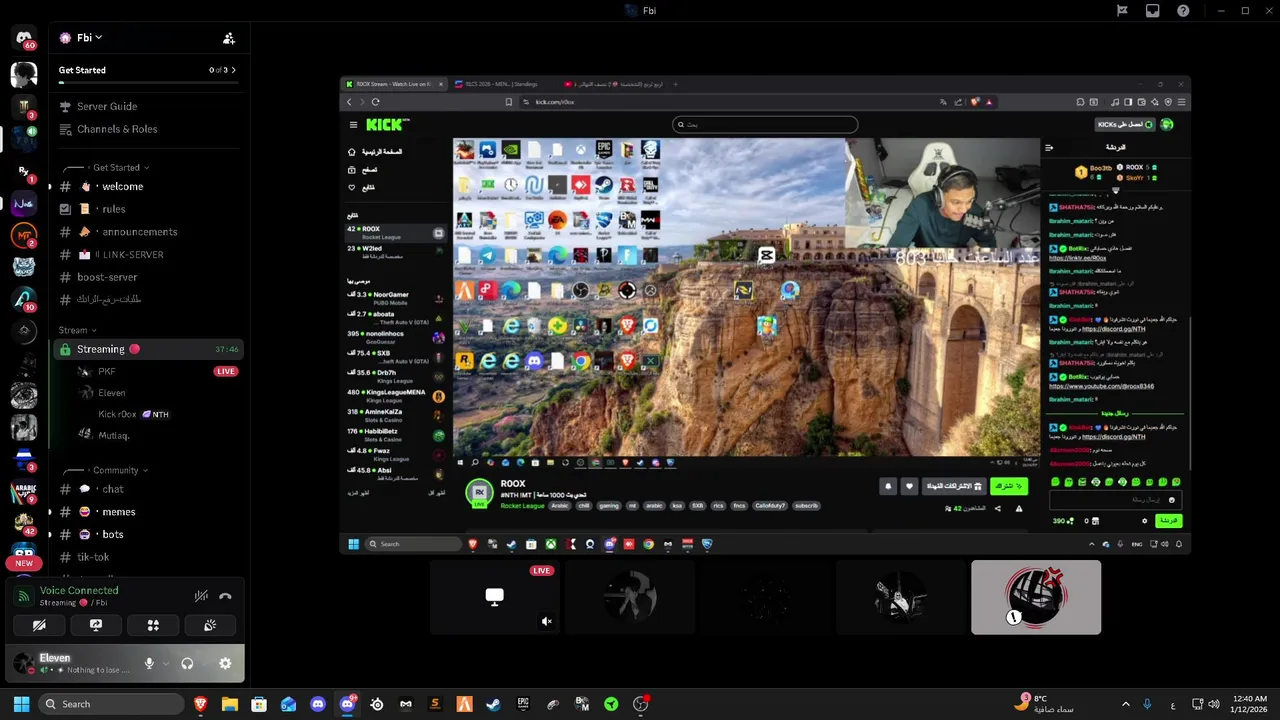
Task: Unmute the stream audio on the LIVE tile
Action: coord(546,621)
